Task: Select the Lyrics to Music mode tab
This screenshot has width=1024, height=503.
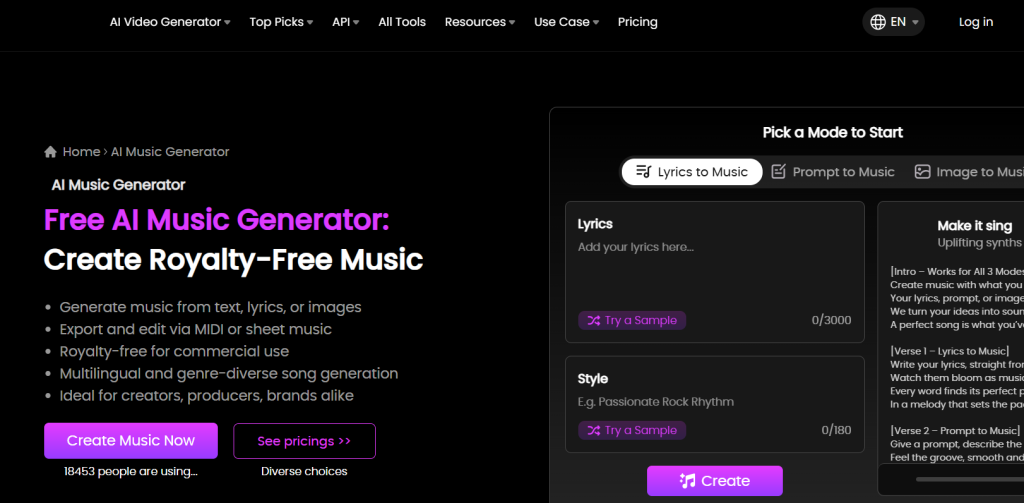Action: tap(692, 172)
